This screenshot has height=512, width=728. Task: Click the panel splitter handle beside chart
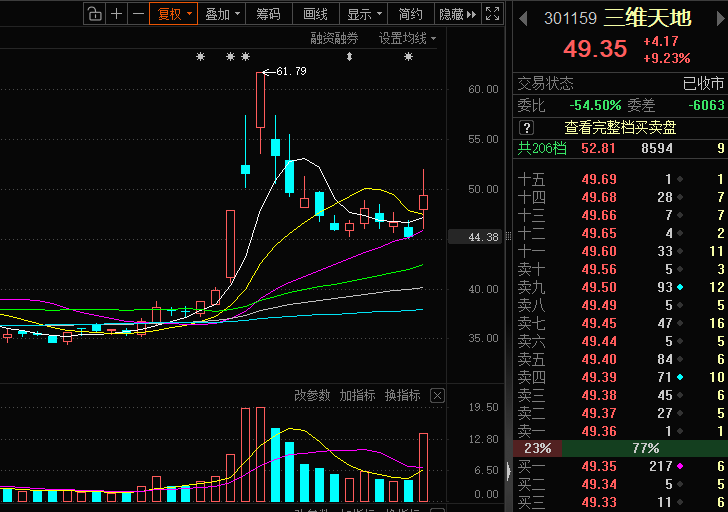pos(508,237)
